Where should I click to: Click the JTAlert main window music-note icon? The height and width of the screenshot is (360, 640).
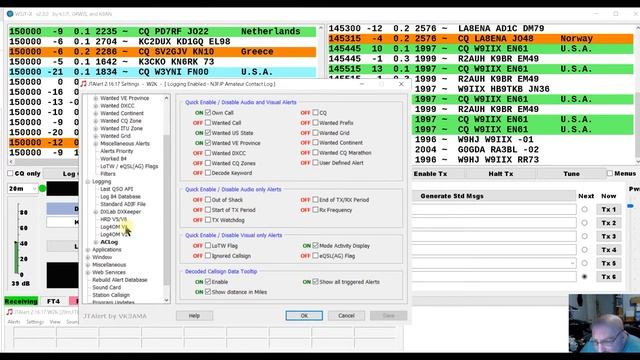pos(9,312)
